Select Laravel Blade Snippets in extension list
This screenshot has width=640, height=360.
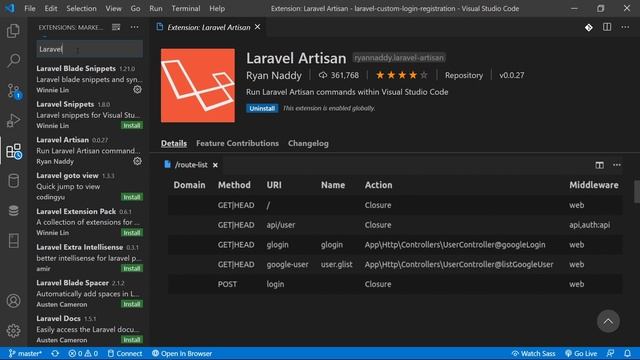pos(89,79)
